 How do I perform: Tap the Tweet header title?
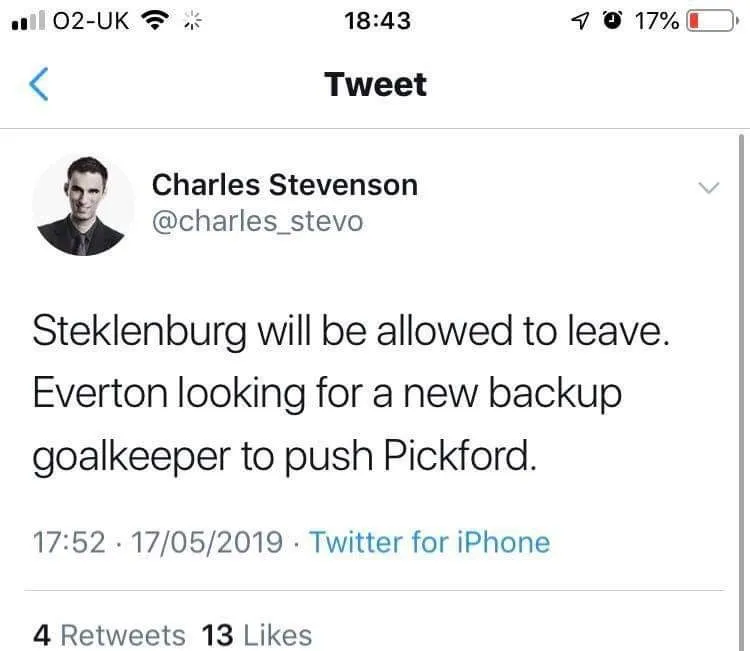[375, 85]
